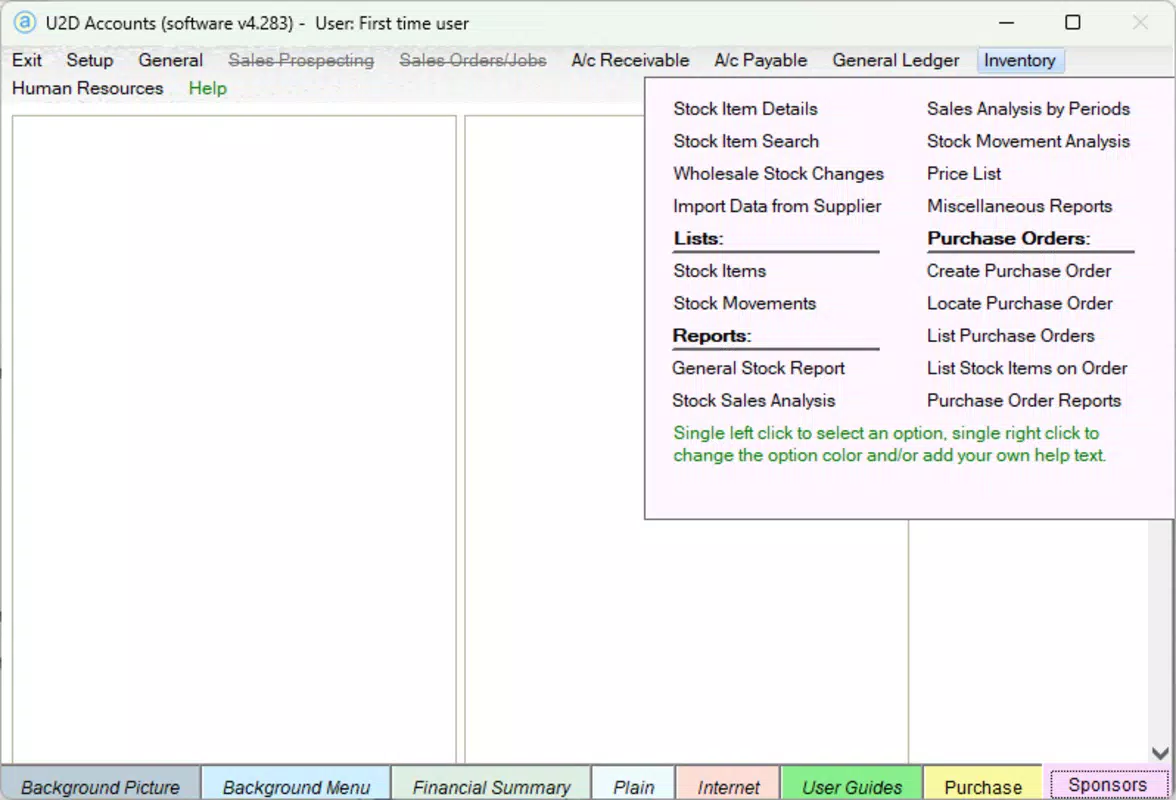Open the green Help menu
Image resolution: width=1176 pixels, height=800 pixels.
[x=208, y=88]
